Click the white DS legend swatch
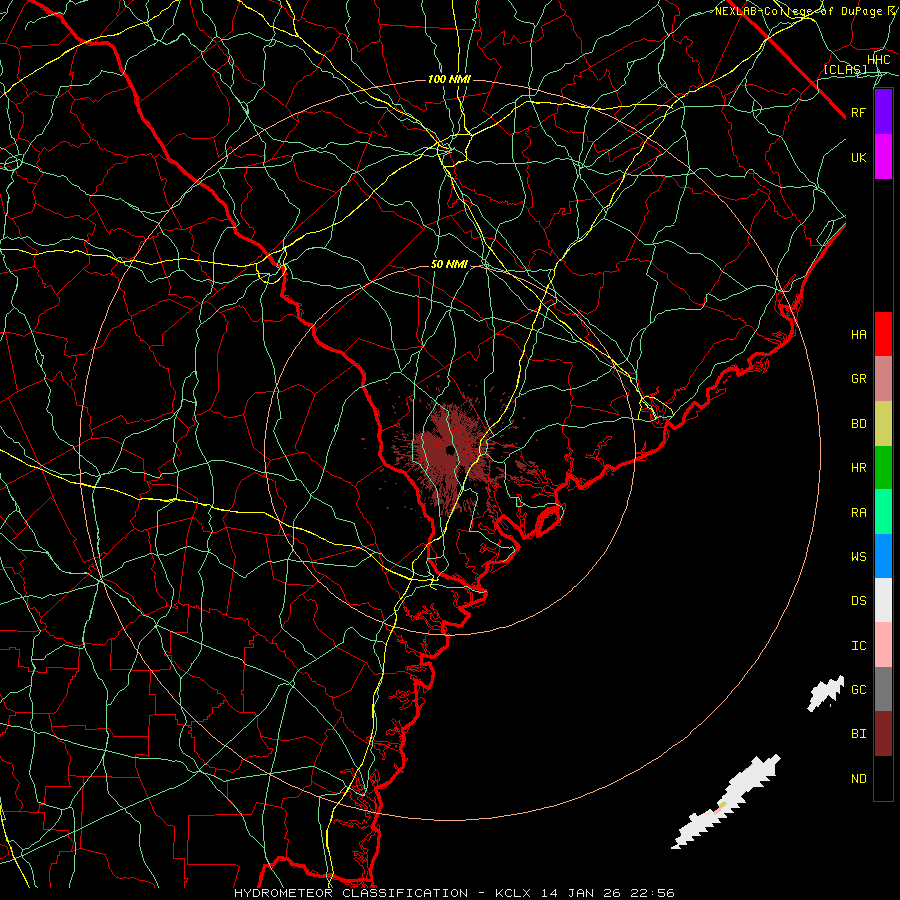Image resolution: width=900 pixels, height=900 pixels. [883, 600]
